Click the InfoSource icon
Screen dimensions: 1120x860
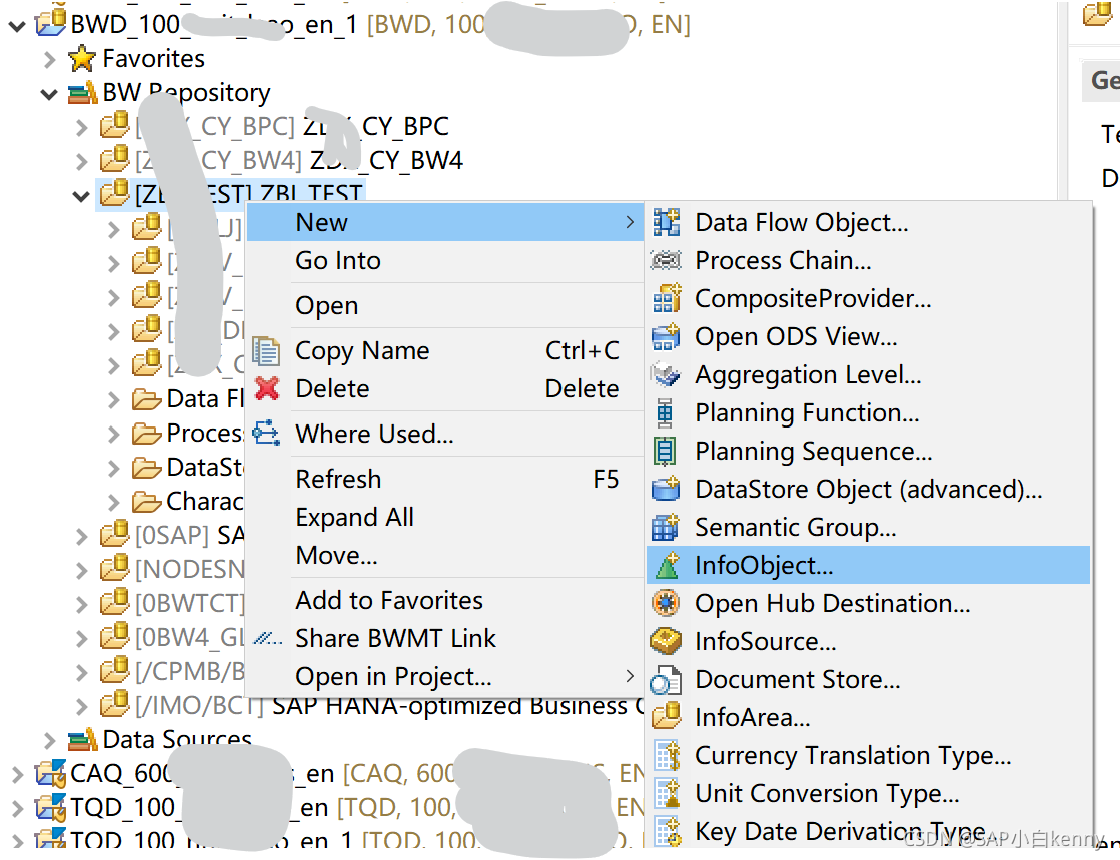coord(666,641)
